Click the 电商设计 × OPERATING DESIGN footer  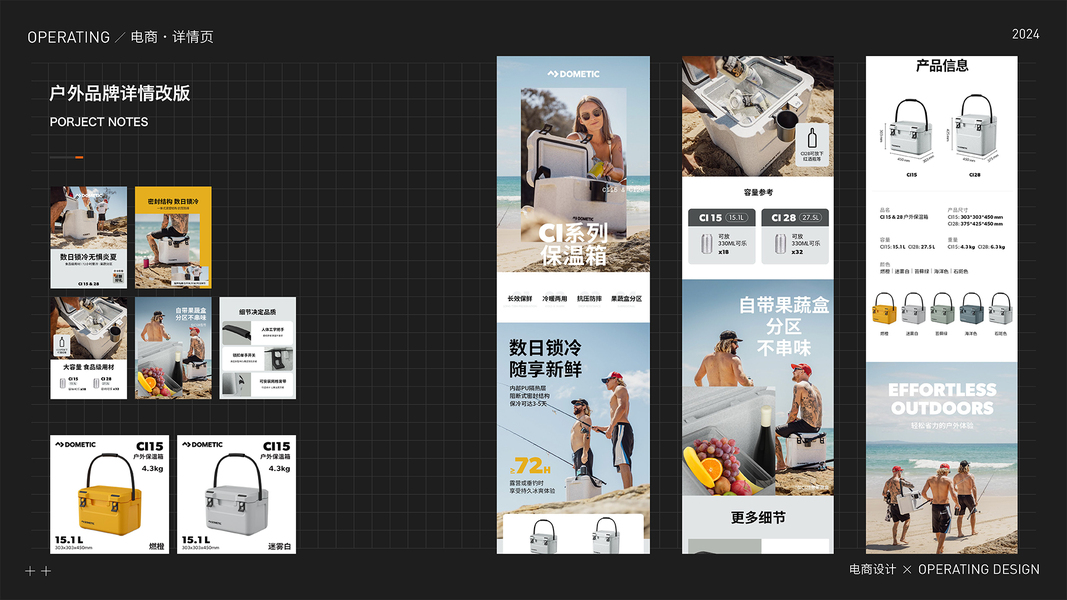[x=944, y=569]
